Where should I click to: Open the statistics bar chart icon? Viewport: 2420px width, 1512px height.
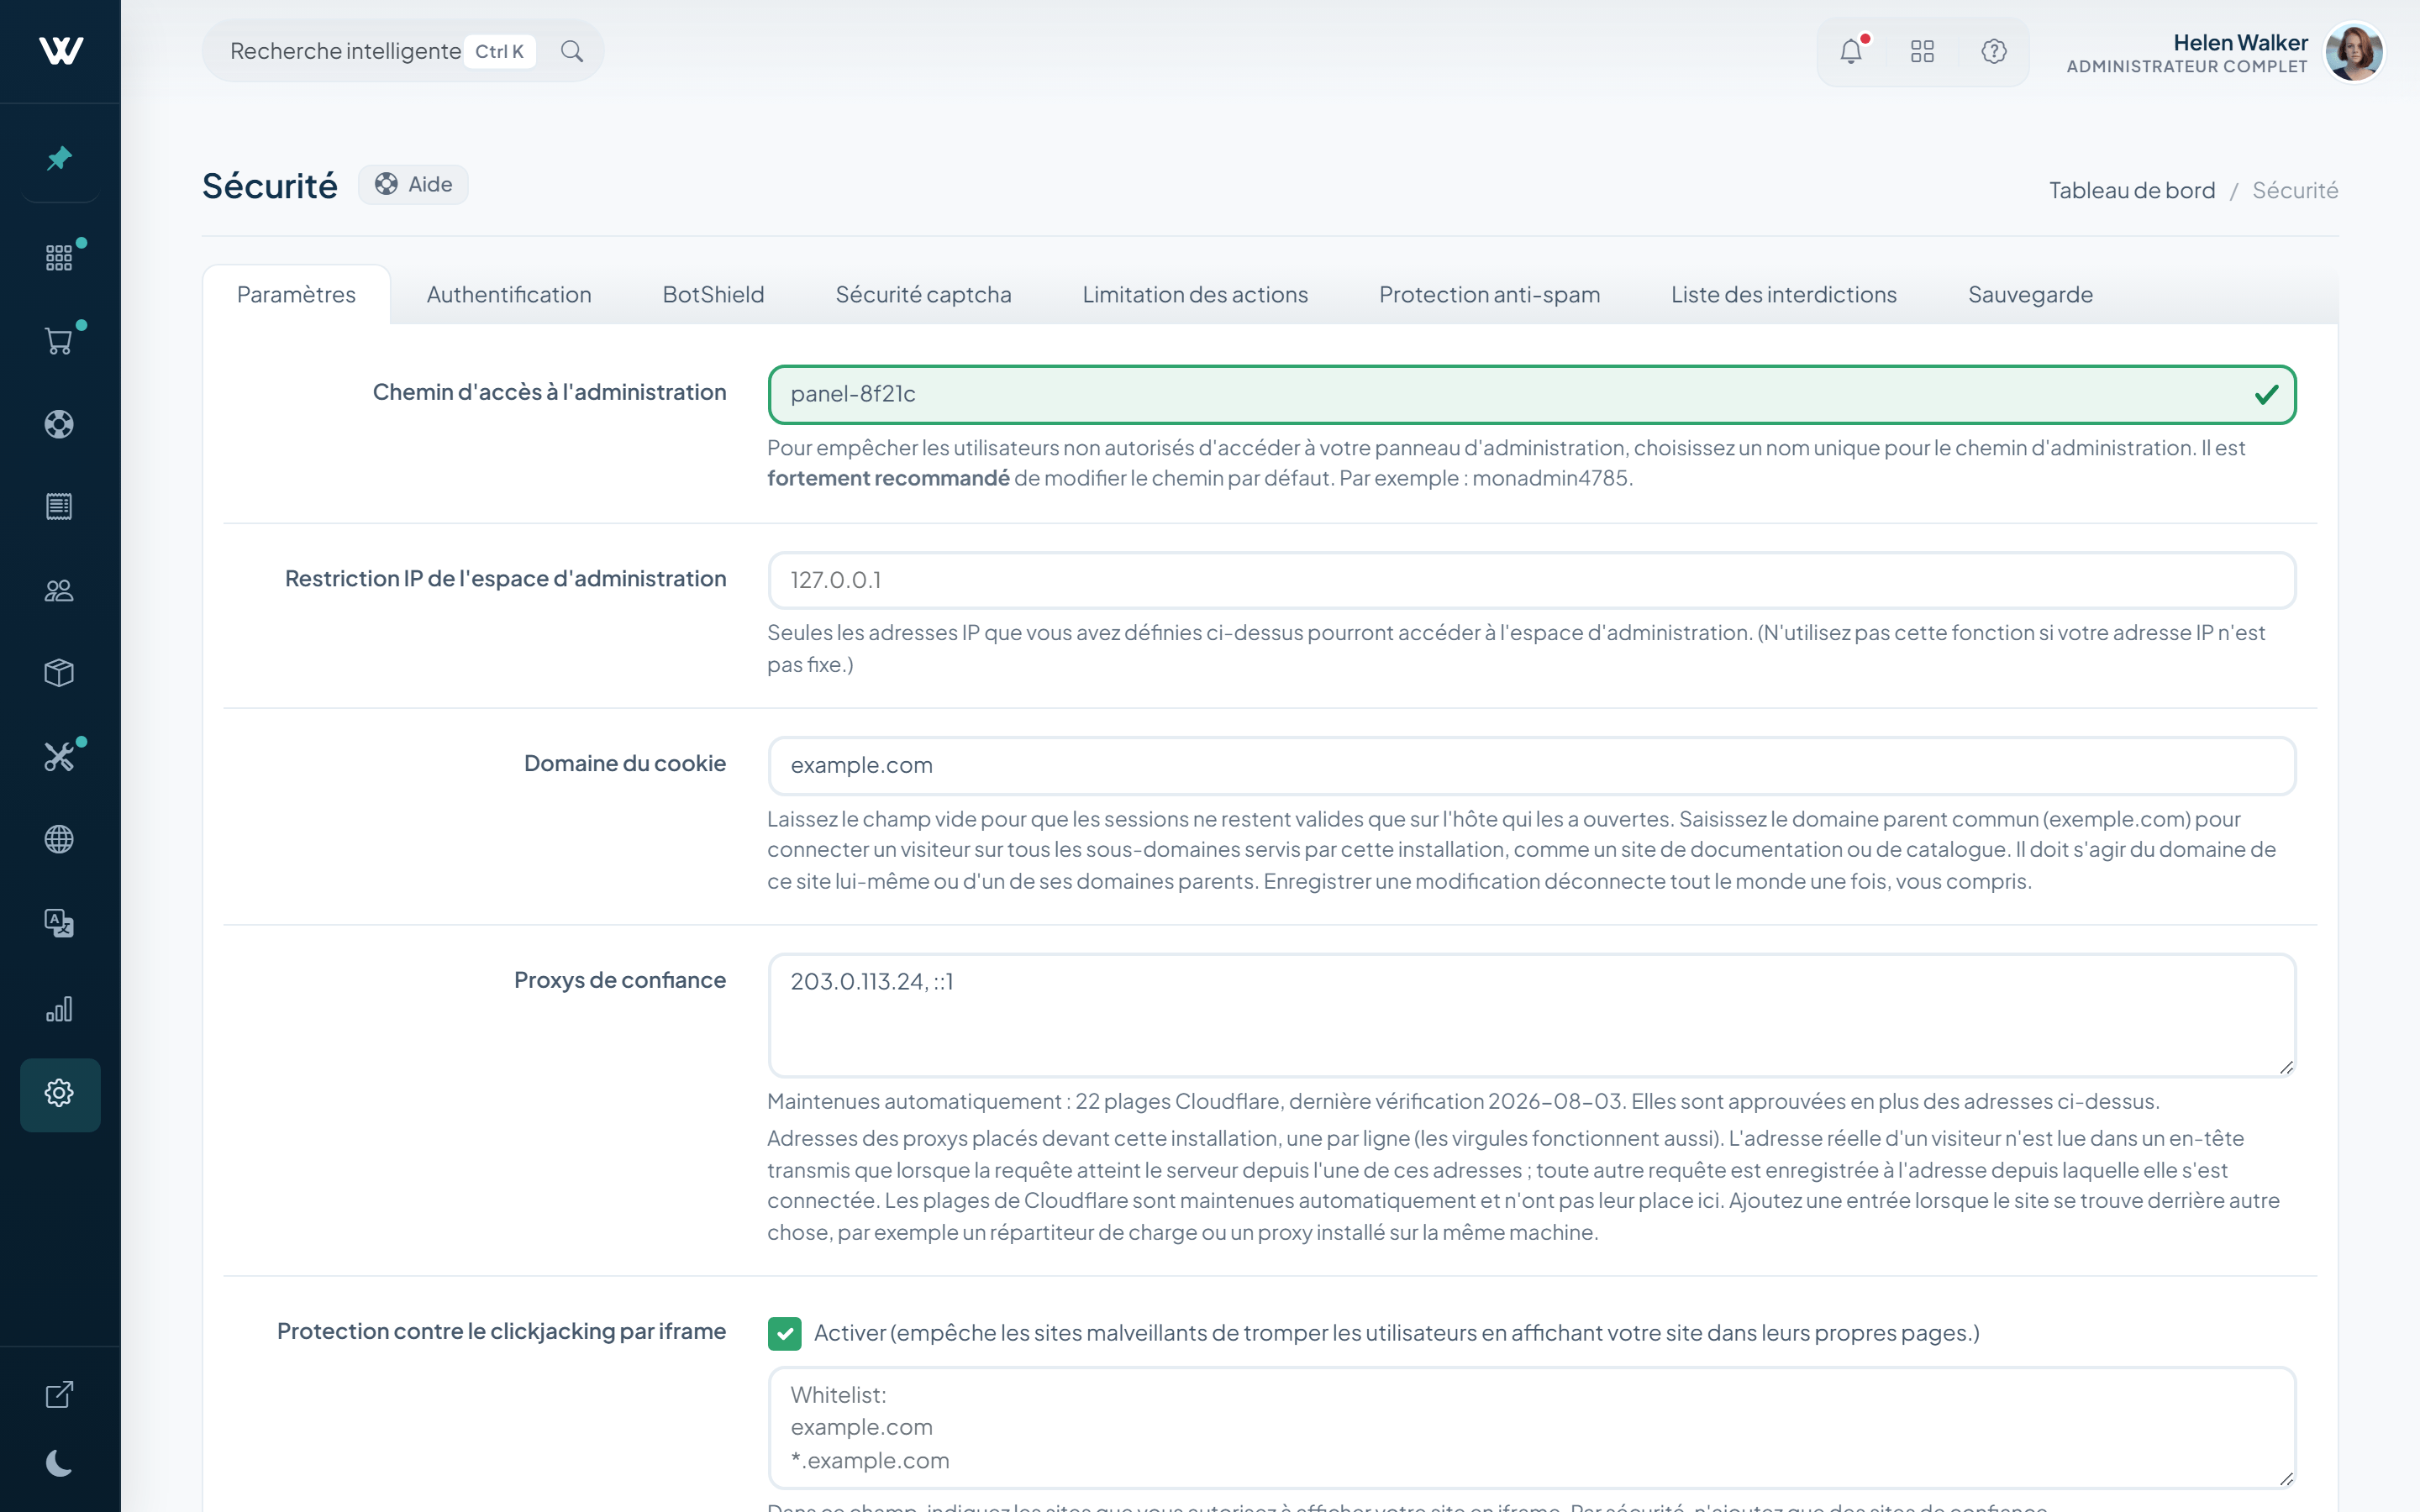[x=60, y=1008]
